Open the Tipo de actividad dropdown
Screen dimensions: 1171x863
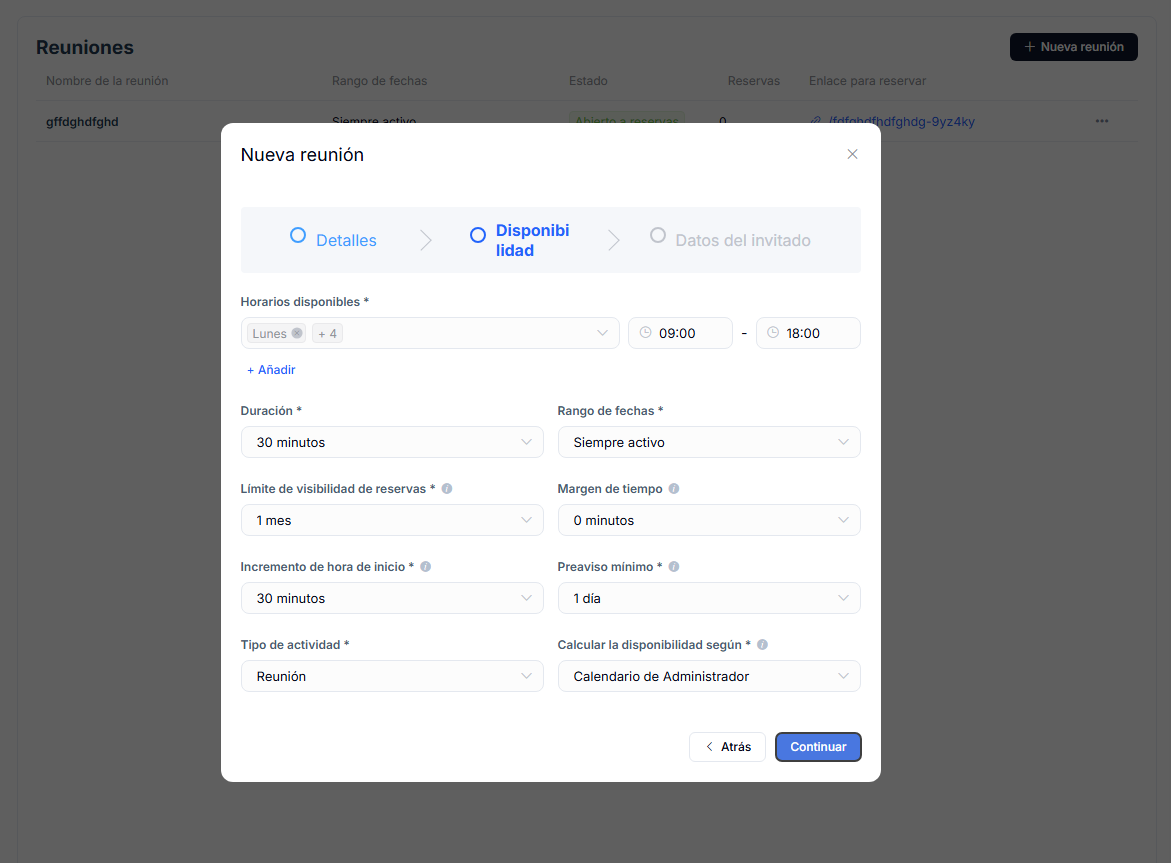[x=392, y=676]
